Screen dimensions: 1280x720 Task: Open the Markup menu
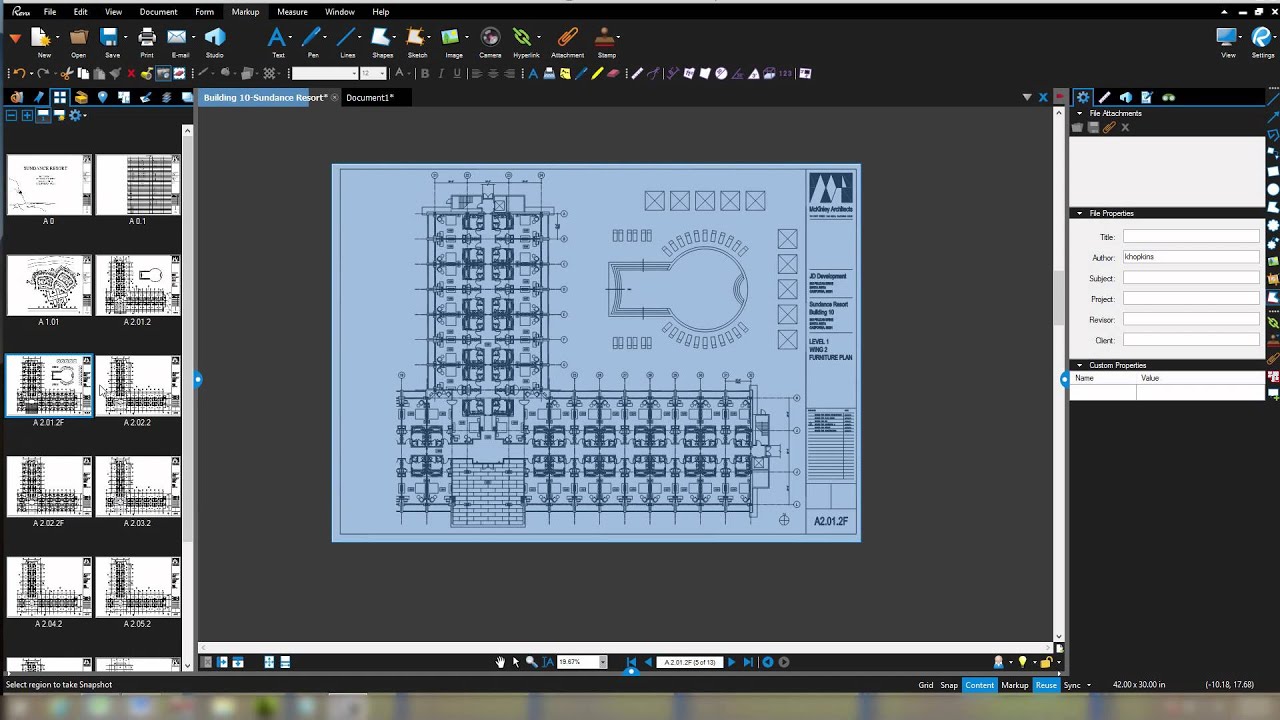245,12
